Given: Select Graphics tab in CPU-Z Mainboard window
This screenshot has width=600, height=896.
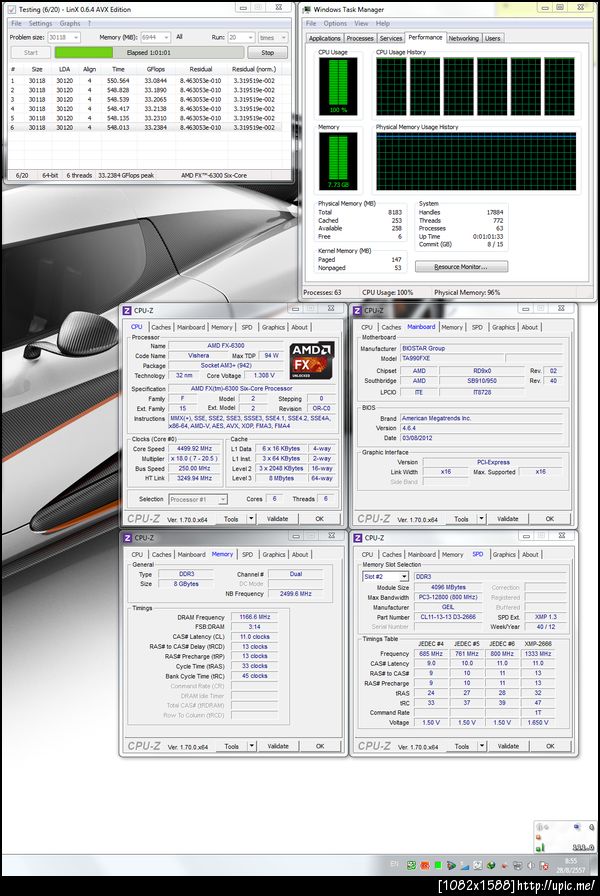Looking at the screenshot, I should pyautogui.click(x=503, y=327).
